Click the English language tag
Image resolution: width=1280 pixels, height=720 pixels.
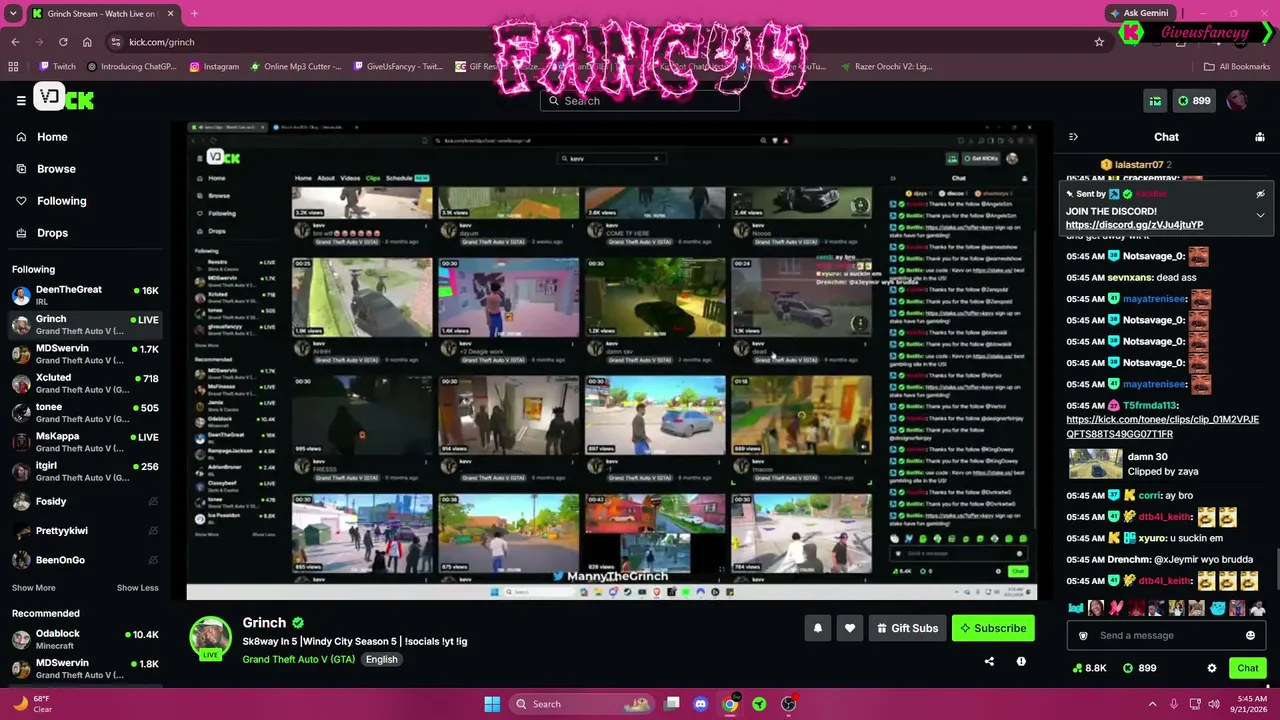(381, 659)
